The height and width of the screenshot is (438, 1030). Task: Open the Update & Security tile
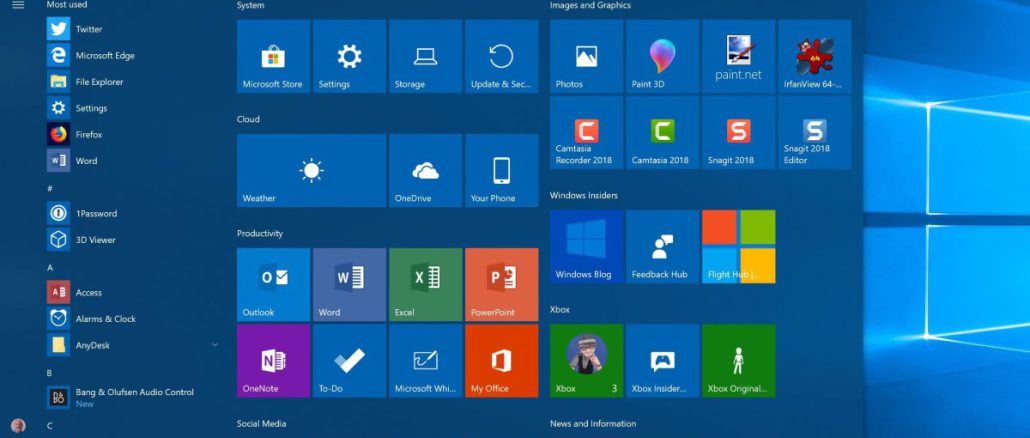(x=502, y=56)
